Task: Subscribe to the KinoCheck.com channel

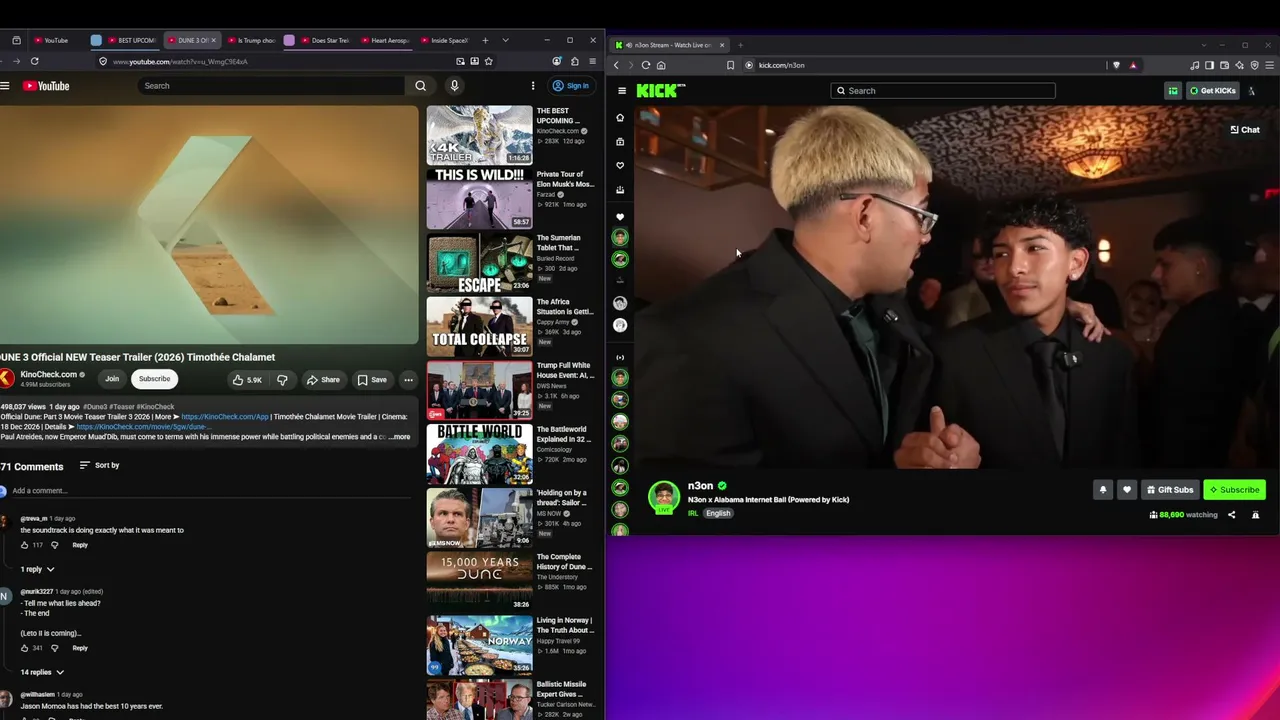Action: [154, 379]
